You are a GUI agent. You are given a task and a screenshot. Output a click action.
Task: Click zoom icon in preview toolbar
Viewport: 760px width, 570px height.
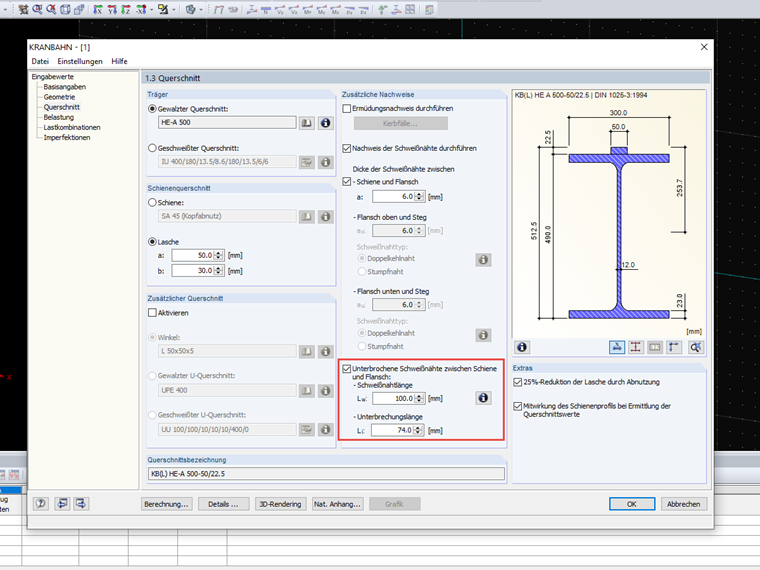point(695,347)
